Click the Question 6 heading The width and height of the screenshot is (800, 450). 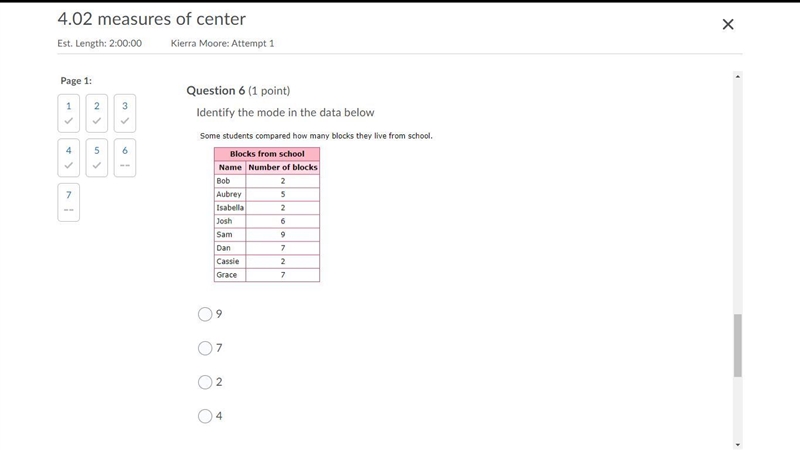pos(238,91)
